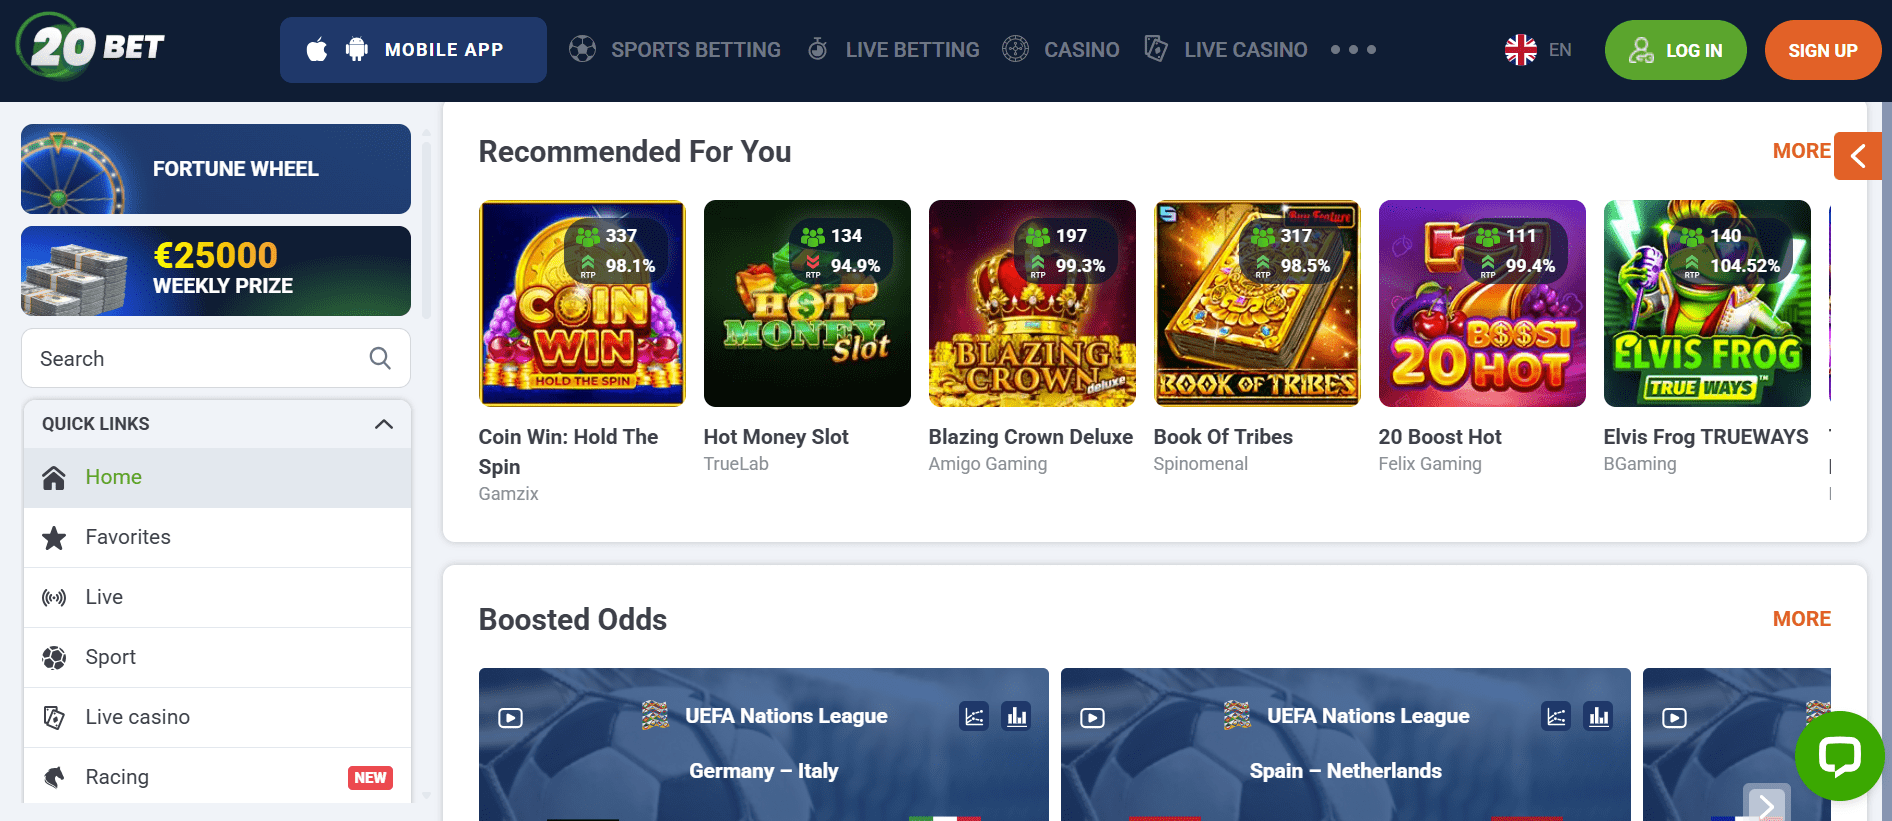Open statistics chart for Germany – Italy

click(x=974, y=716)
